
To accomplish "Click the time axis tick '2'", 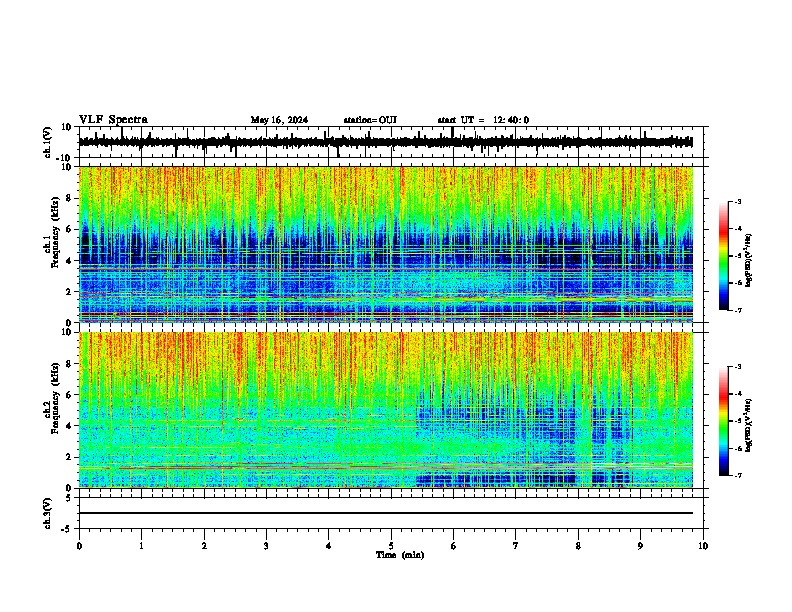I will click(x=204, y=546).
